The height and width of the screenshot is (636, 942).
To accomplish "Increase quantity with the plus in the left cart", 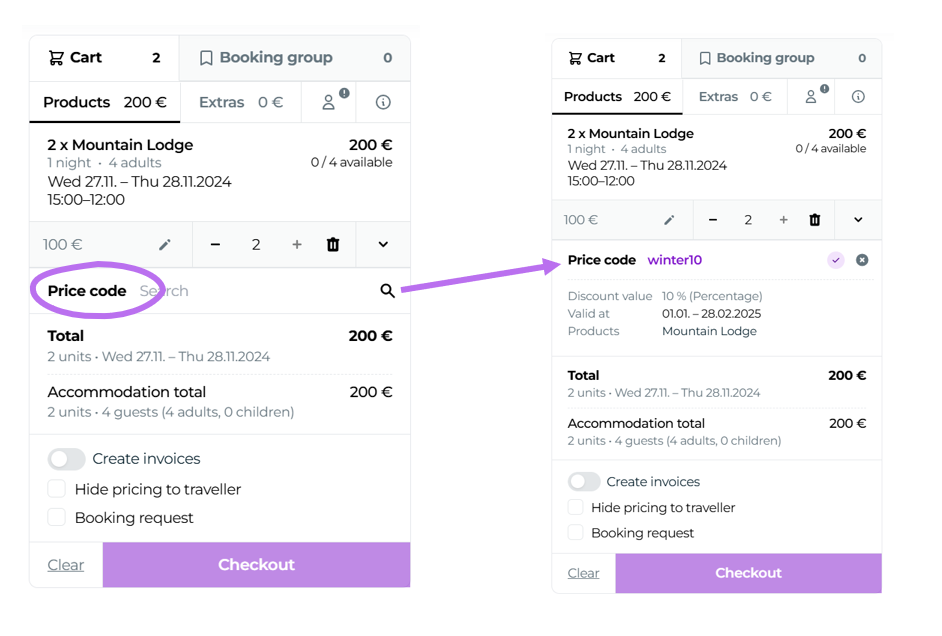I will [x=297, y=245].
